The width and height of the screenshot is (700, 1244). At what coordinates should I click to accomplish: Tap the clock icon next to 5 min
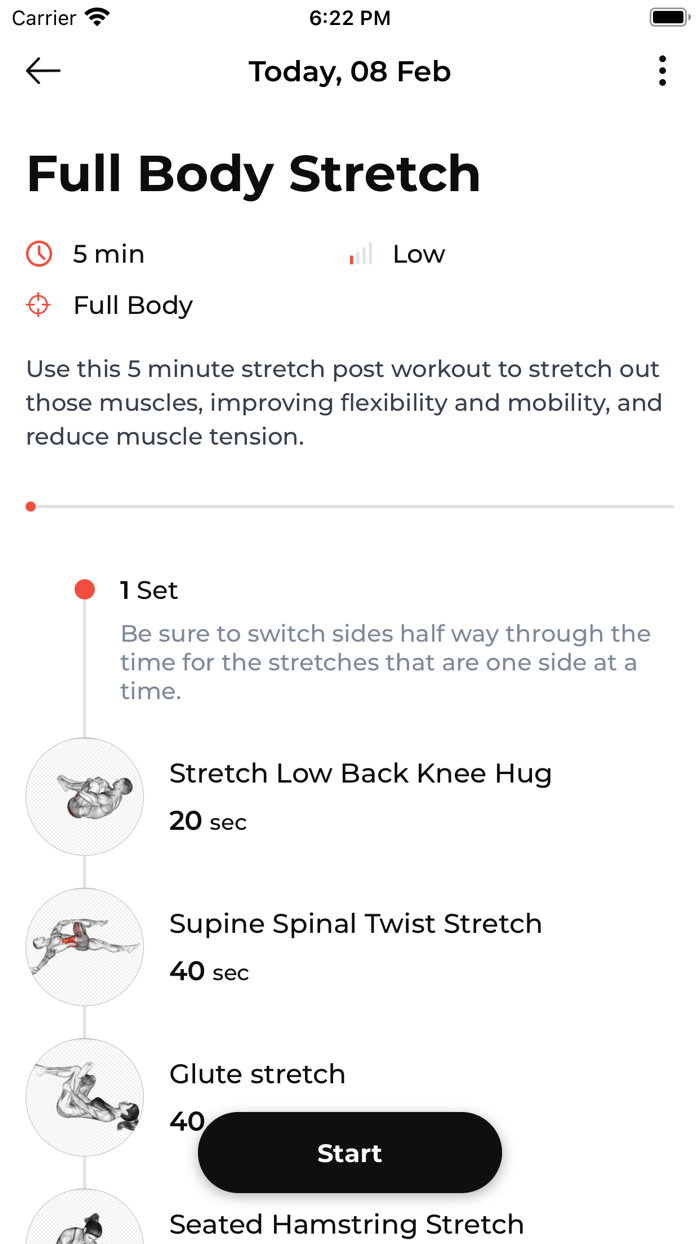(39, 254)
